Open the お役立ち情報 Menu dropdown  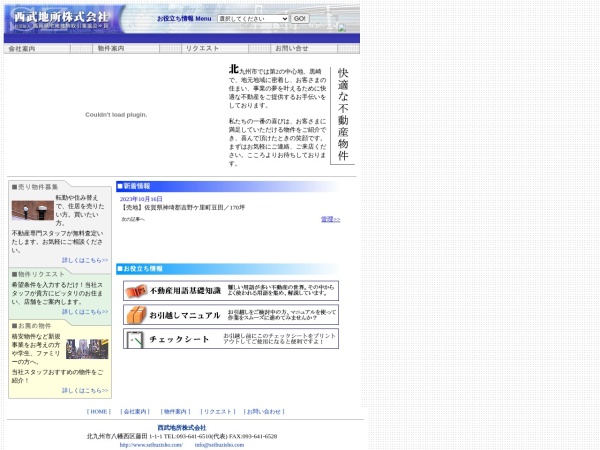tap(252, 19)
